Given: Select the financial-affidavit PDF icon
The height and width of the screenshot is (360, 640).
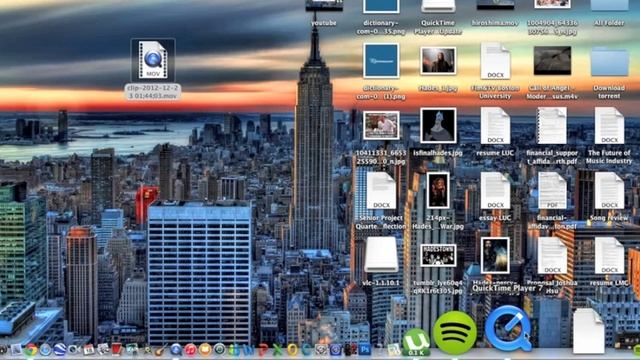Looking at the screenshot, I should [552, 190].
